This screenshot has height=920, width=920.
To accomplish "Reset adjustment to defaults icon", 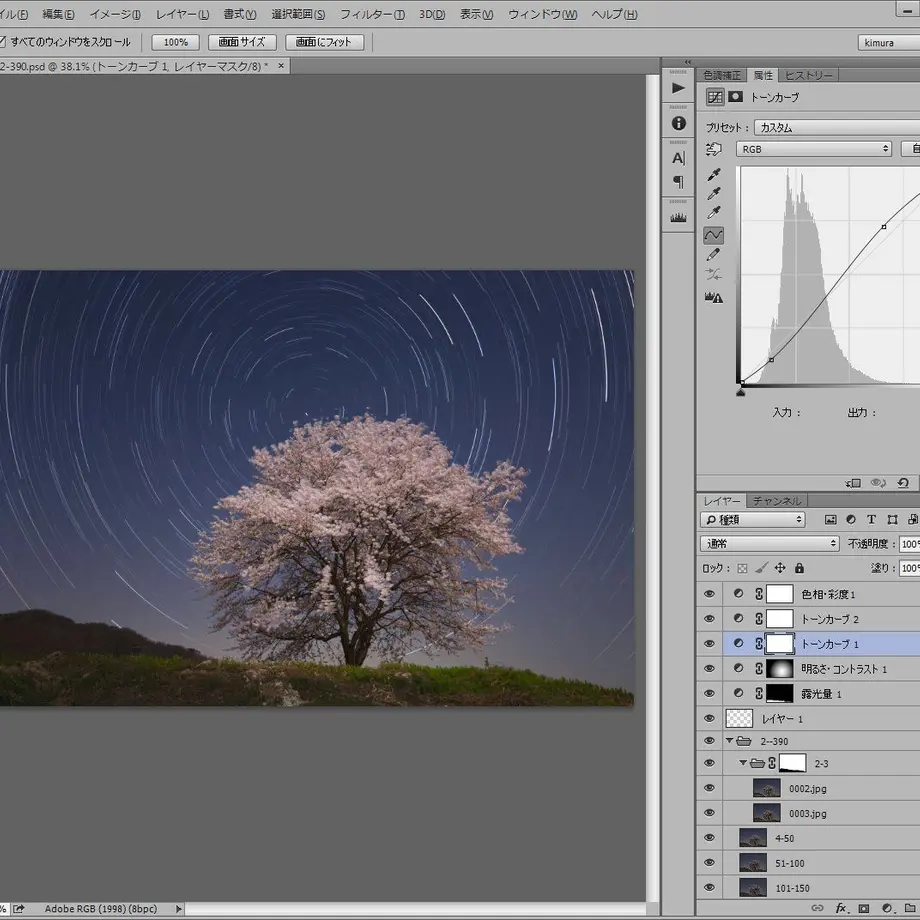I will pos(903,483).
